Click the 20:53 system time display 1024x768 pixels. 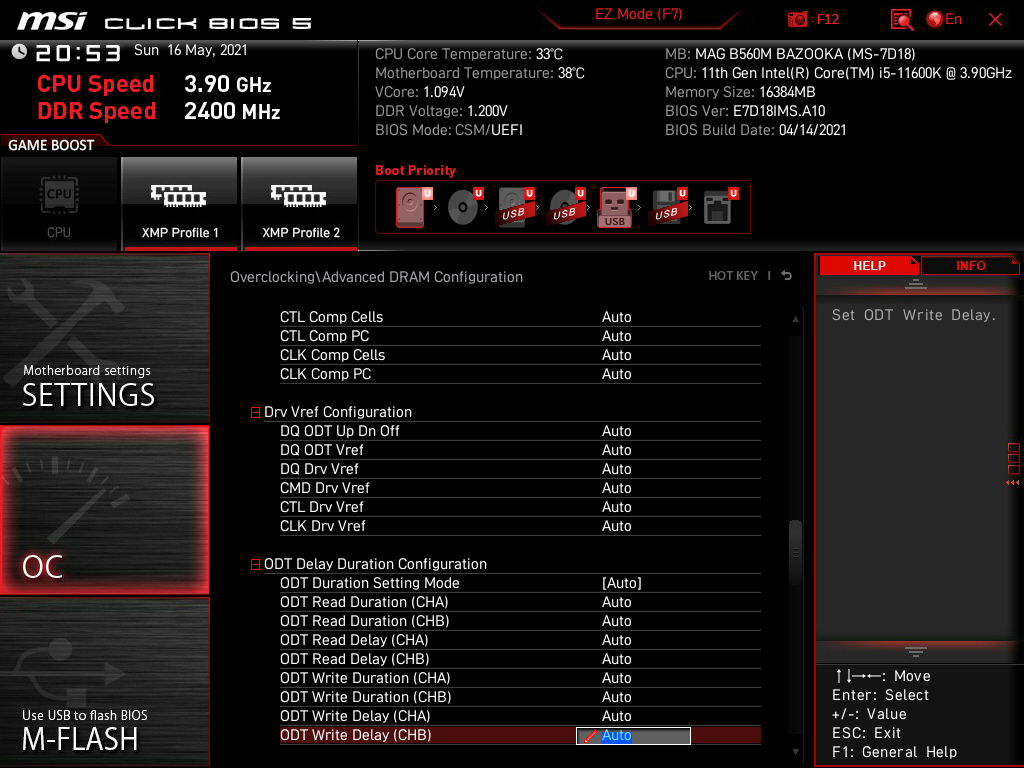(x=78, y=53)
